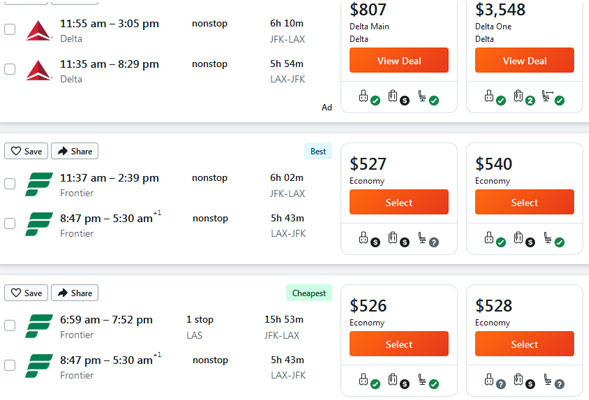Save the Best Frontier nonstop itinerary
Viewport: 589px width, 400px height.
coord(26,151)
